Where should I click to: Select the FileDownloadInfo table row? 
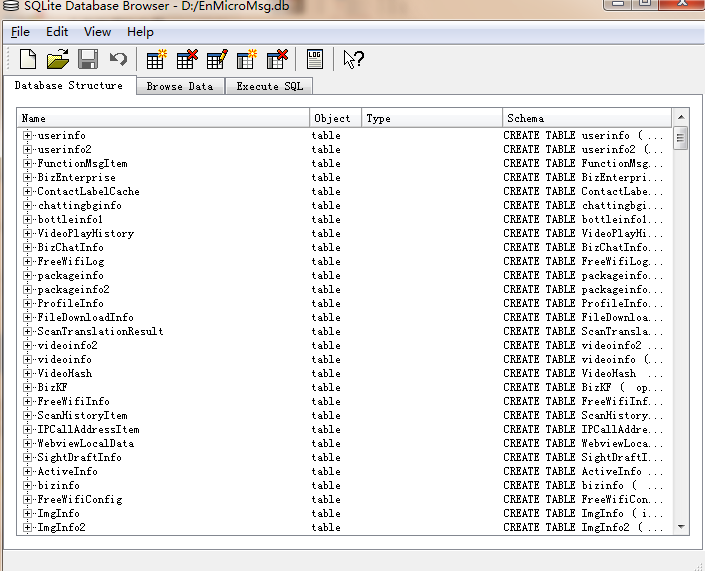344,317
